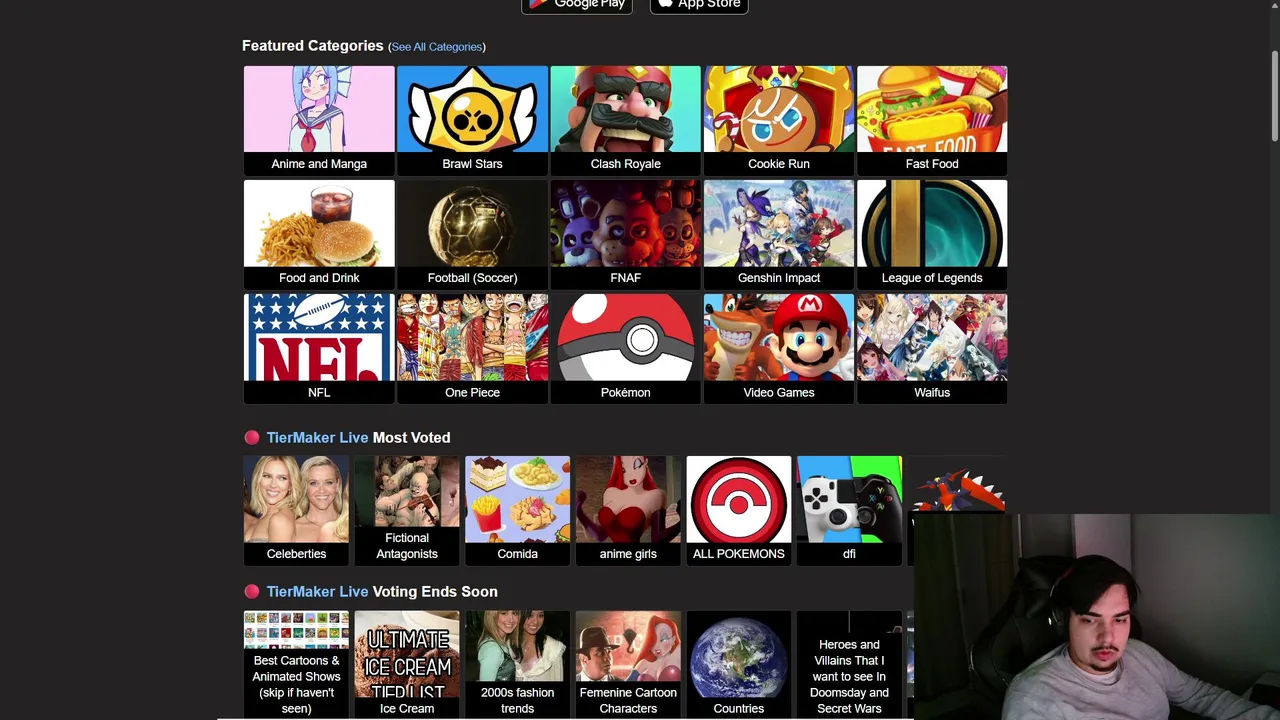Open Femenine Cartoon Characters tier list

(628, 665)
